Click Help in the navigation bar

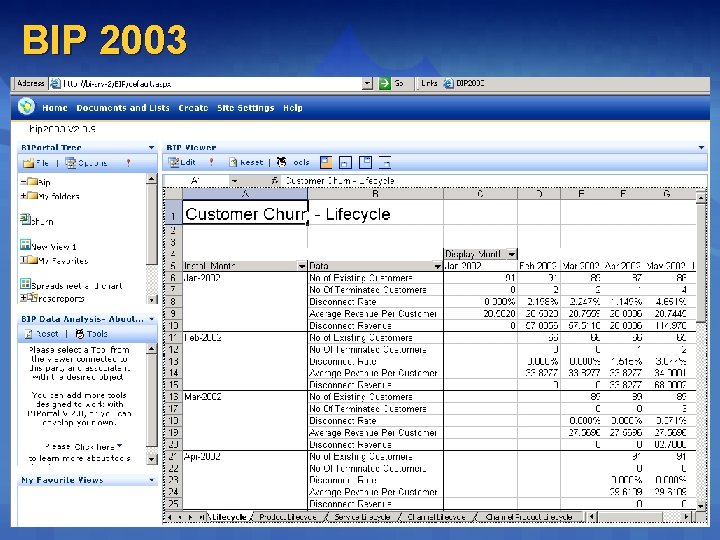tap(292, 108)
